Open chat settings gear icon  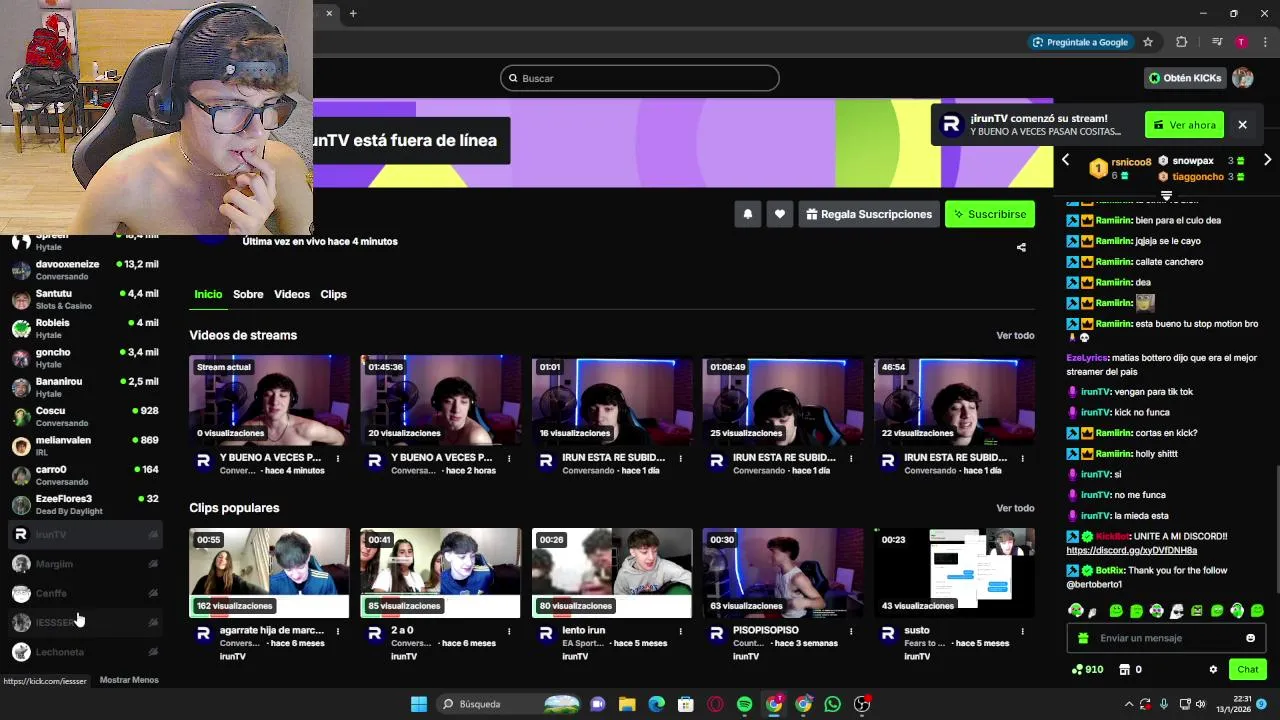(x=1213, y=669)
